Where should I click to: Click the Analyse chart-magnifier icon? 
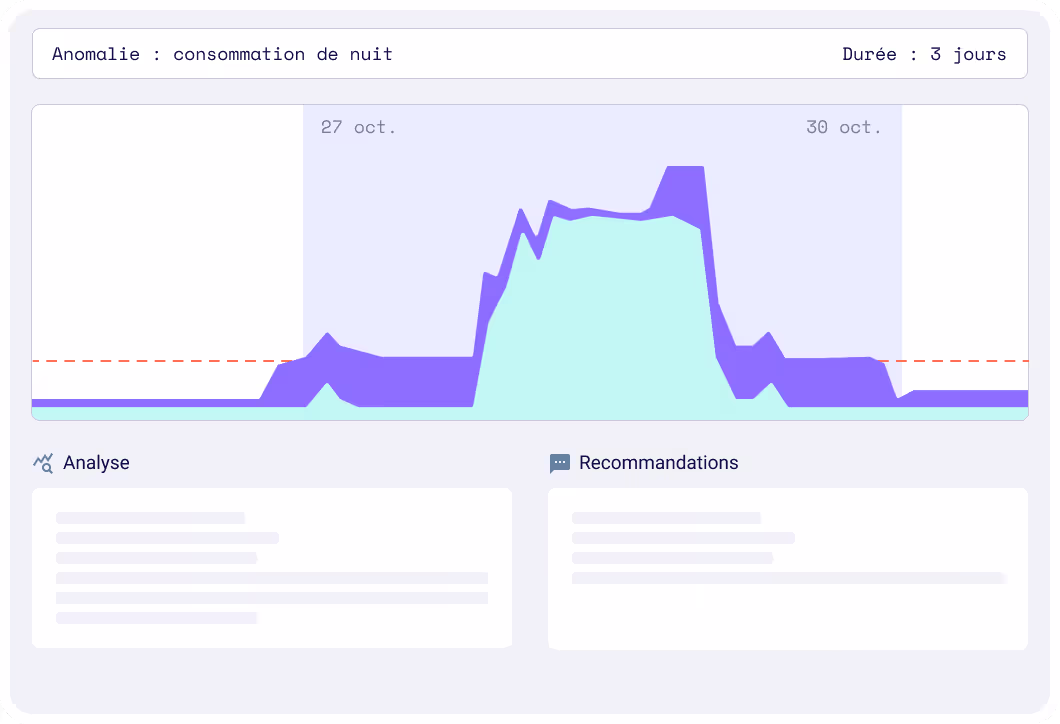coord(43,463)
